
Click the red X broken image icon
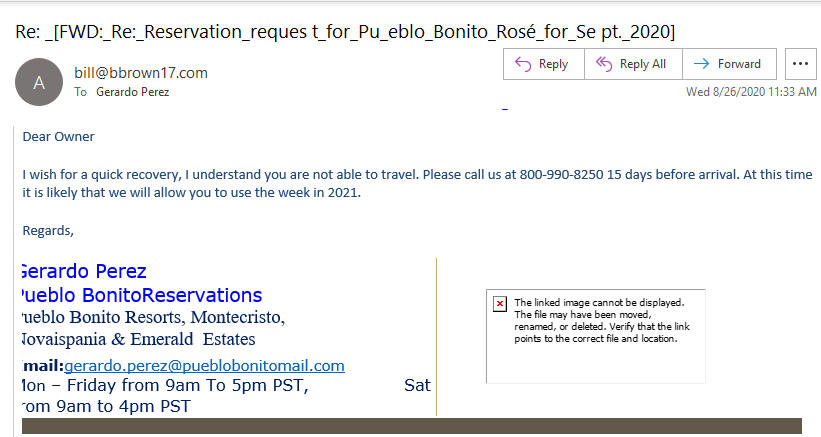[500, 304]
